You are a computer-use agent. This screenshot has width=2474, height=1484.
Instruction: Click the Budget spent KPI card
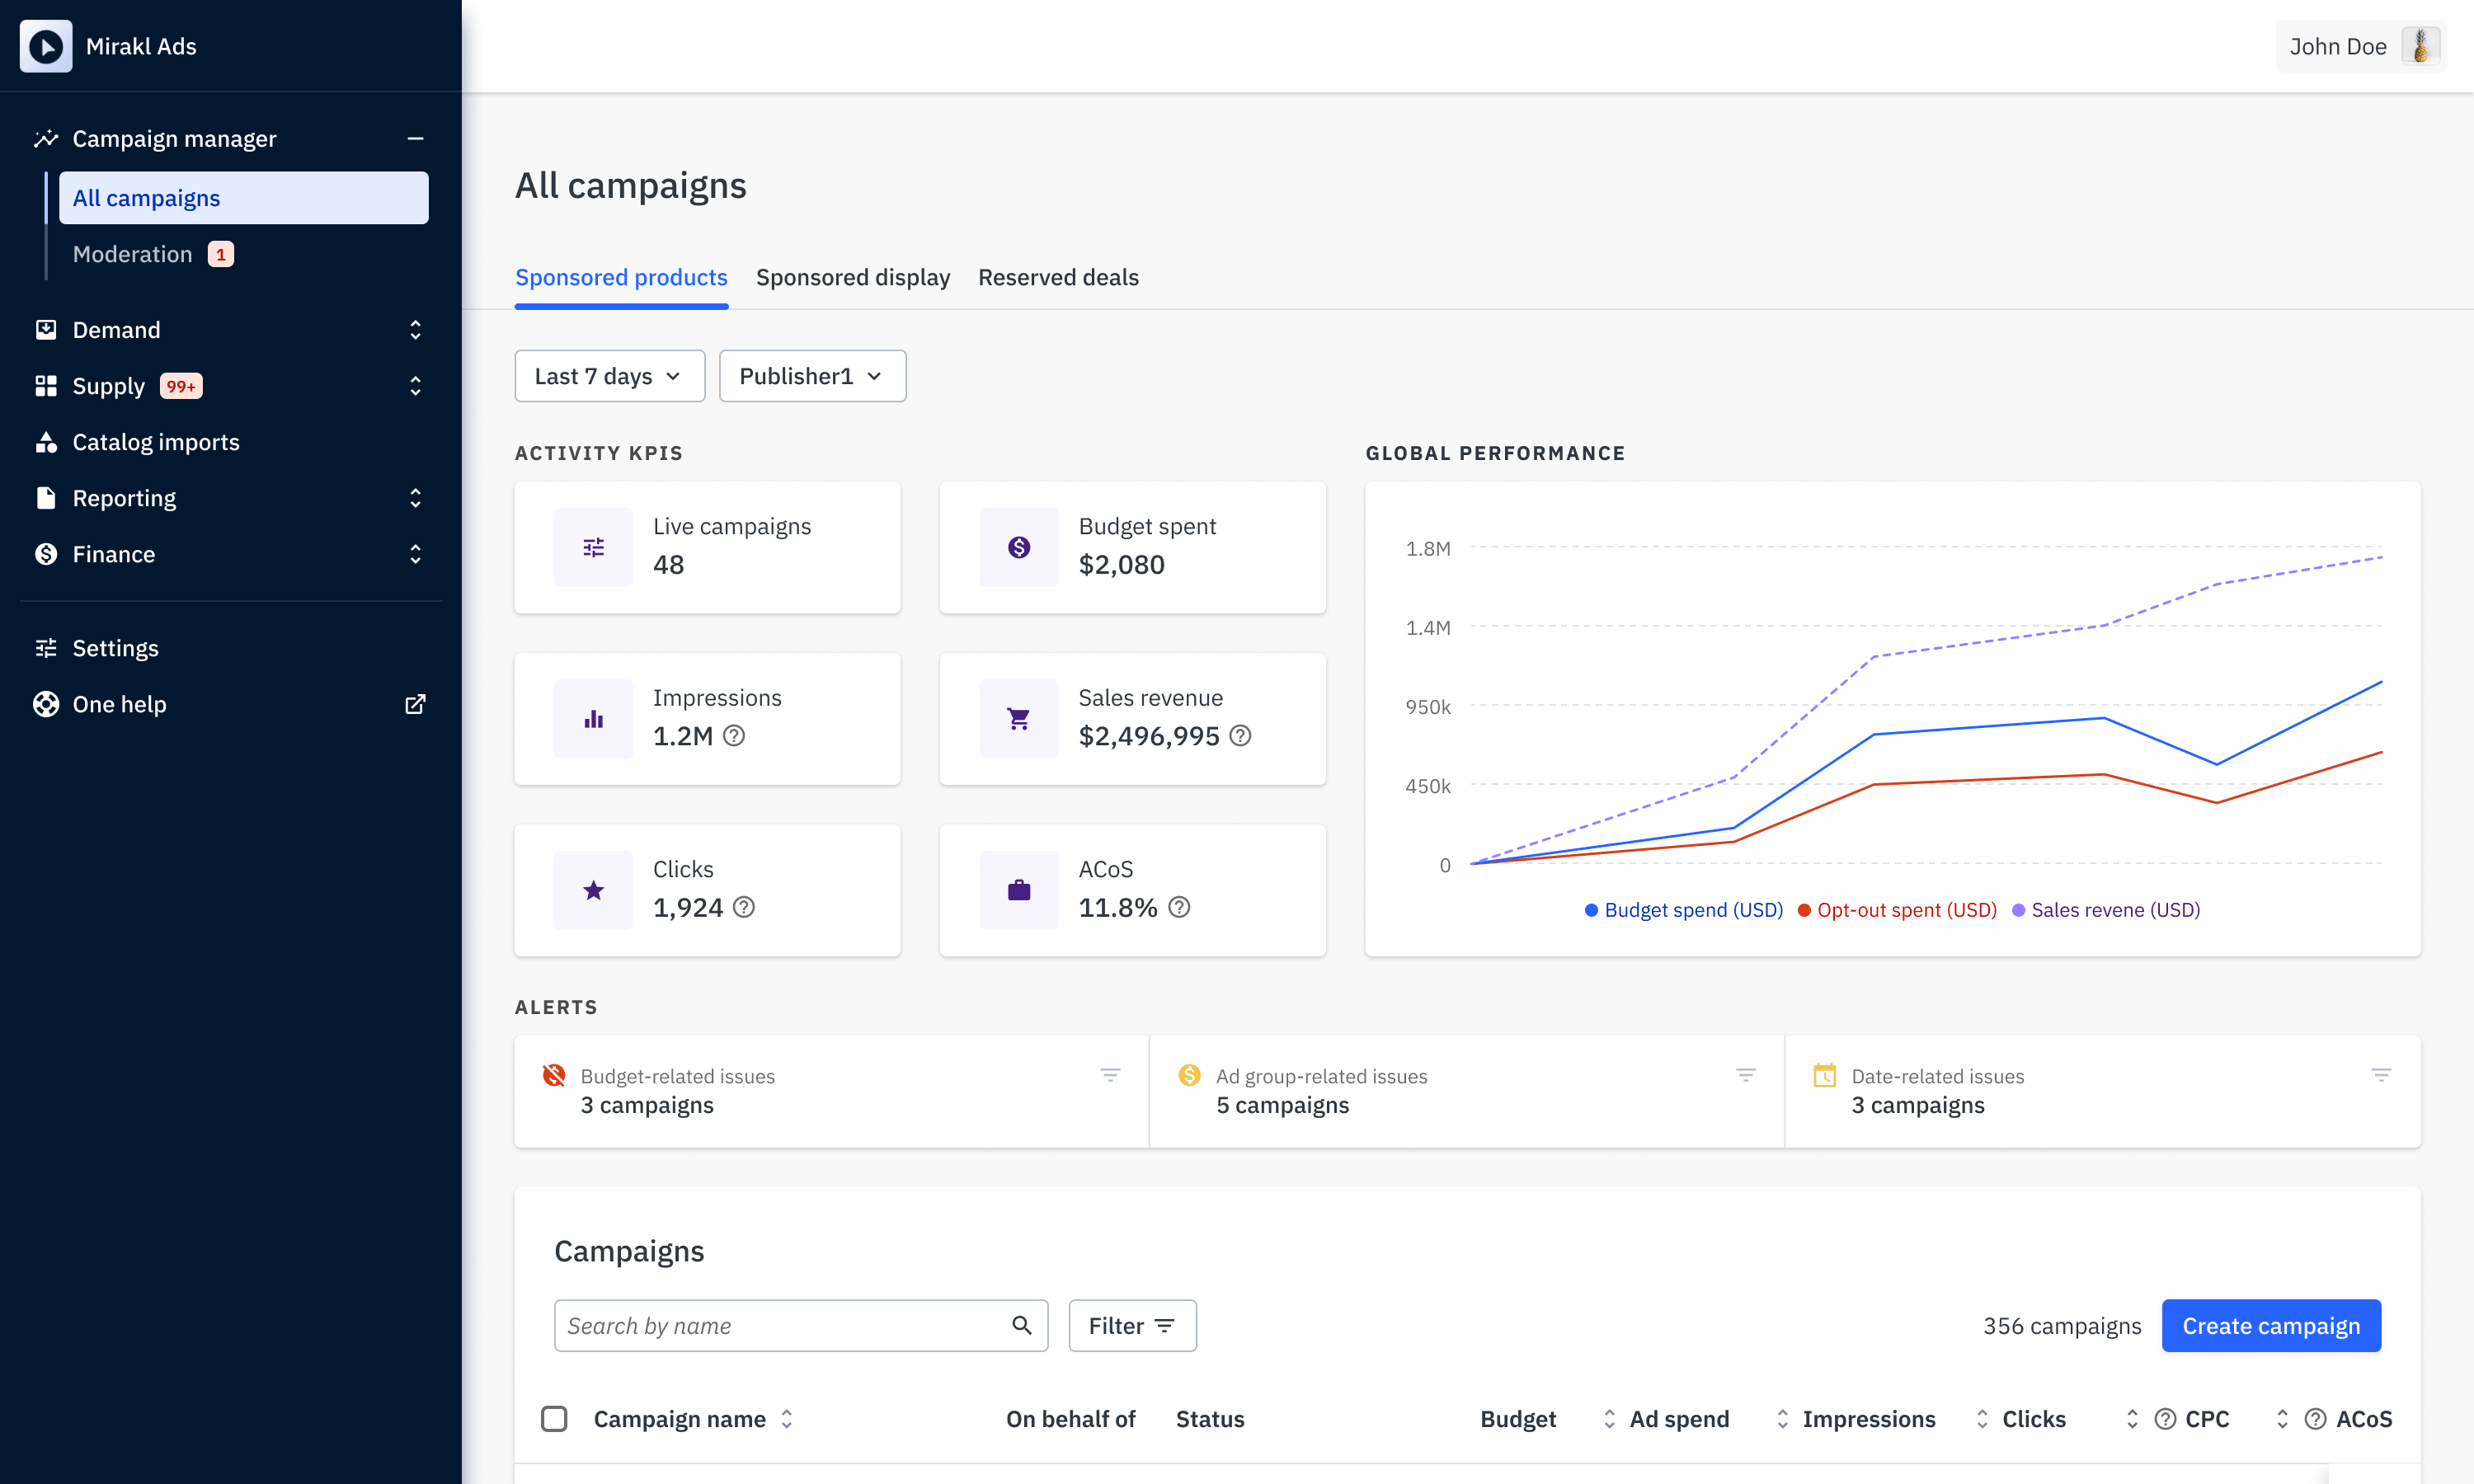point(1133,547)
